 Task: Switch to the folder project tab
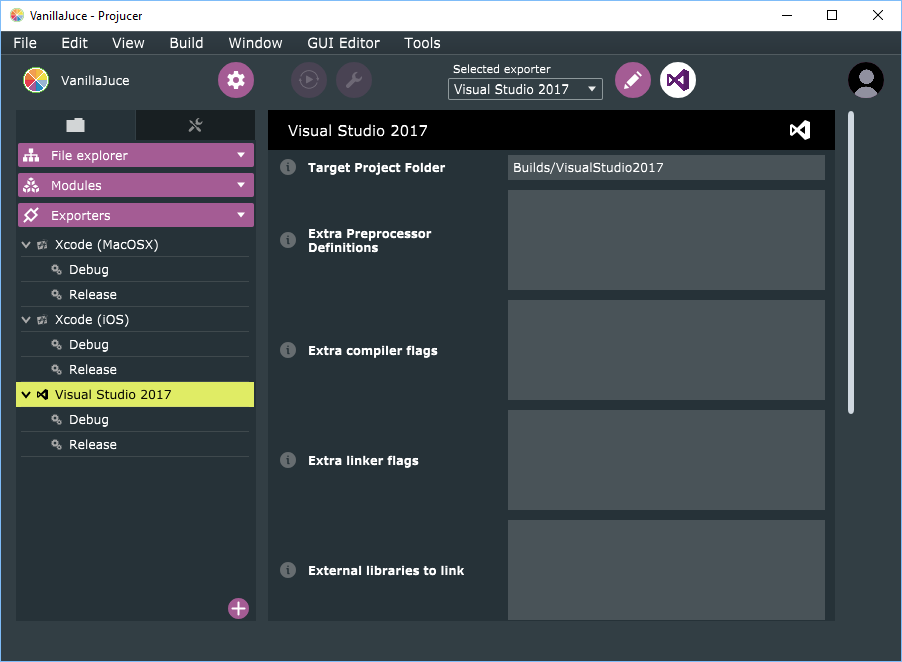[x=76, y=125]
